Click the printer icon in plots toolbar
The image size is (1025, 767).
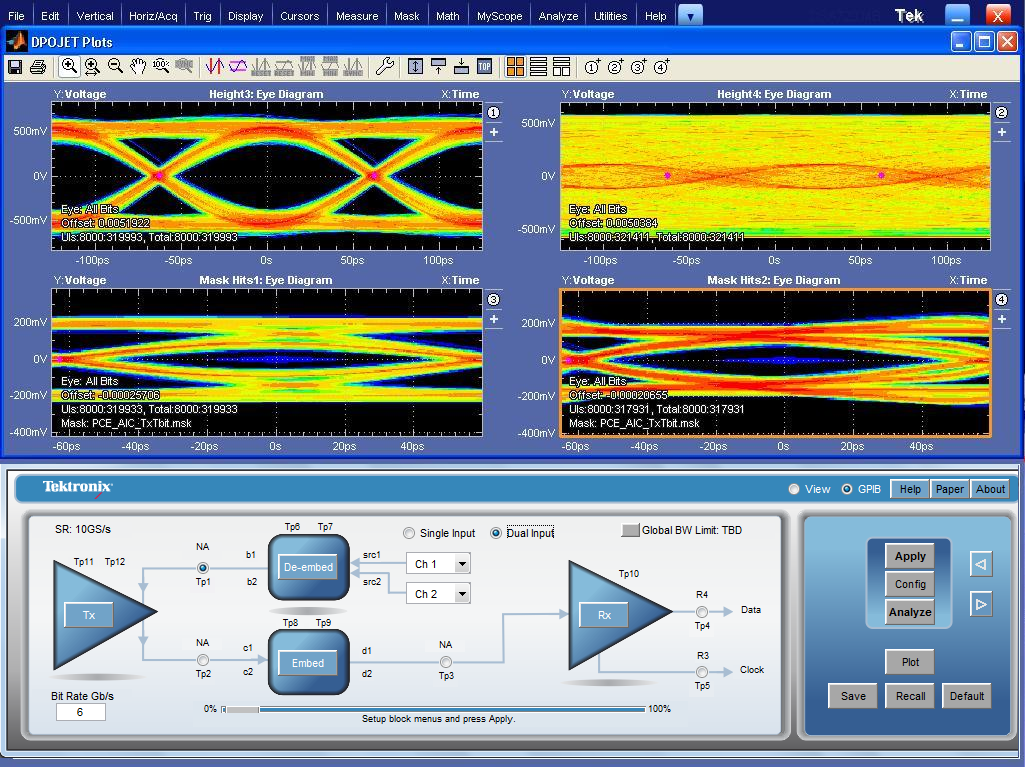pos(38,67)
